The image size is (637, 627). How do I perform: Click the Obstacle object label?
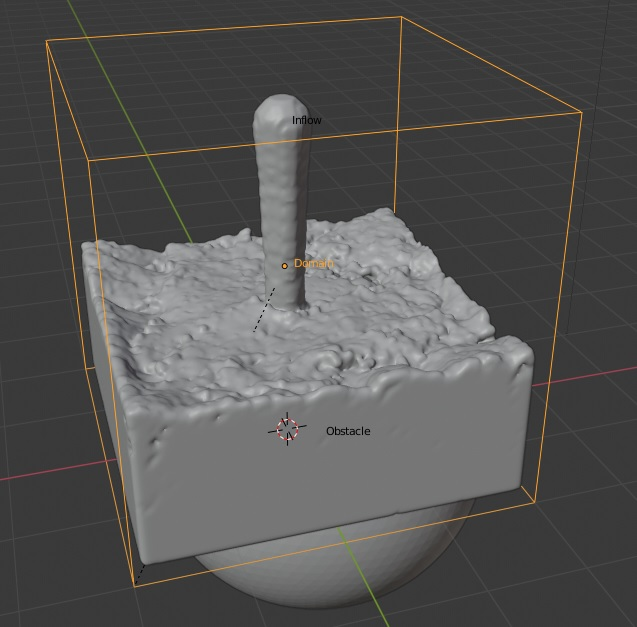347,431
